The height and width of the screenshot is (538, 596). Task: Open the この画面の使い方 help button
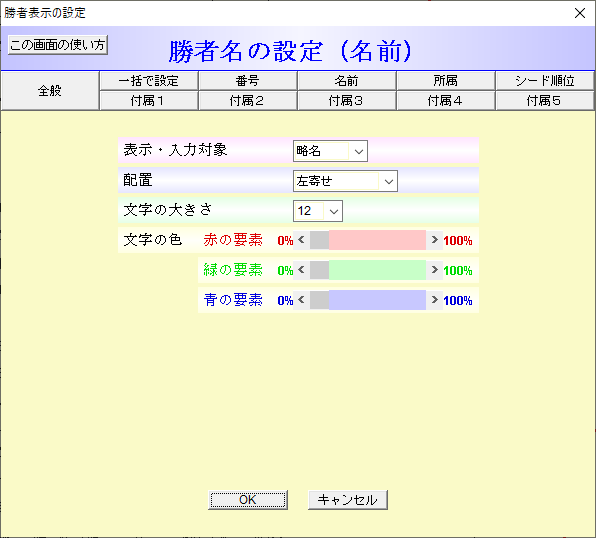(58, 45)
